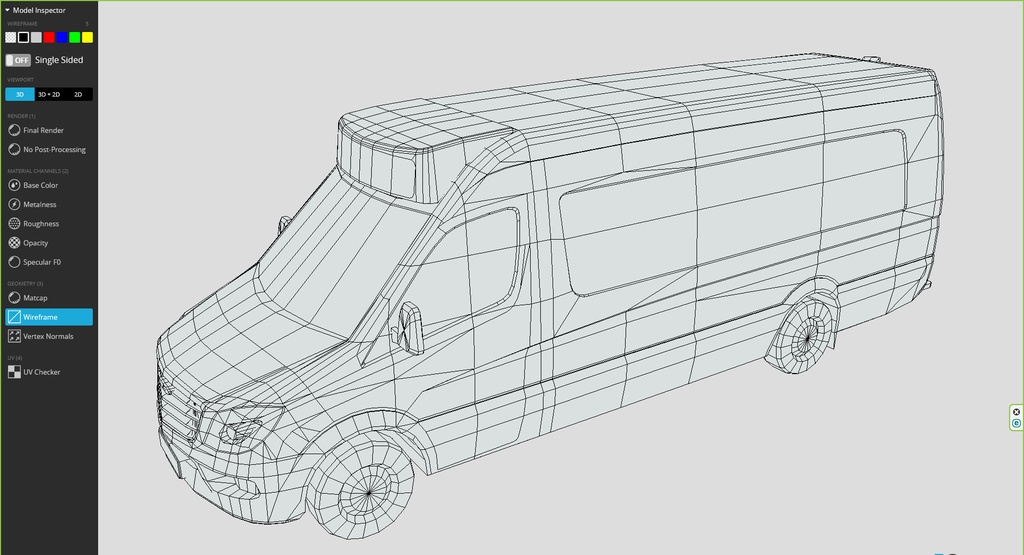View the Roughness channel

click(x=40, y=223)
